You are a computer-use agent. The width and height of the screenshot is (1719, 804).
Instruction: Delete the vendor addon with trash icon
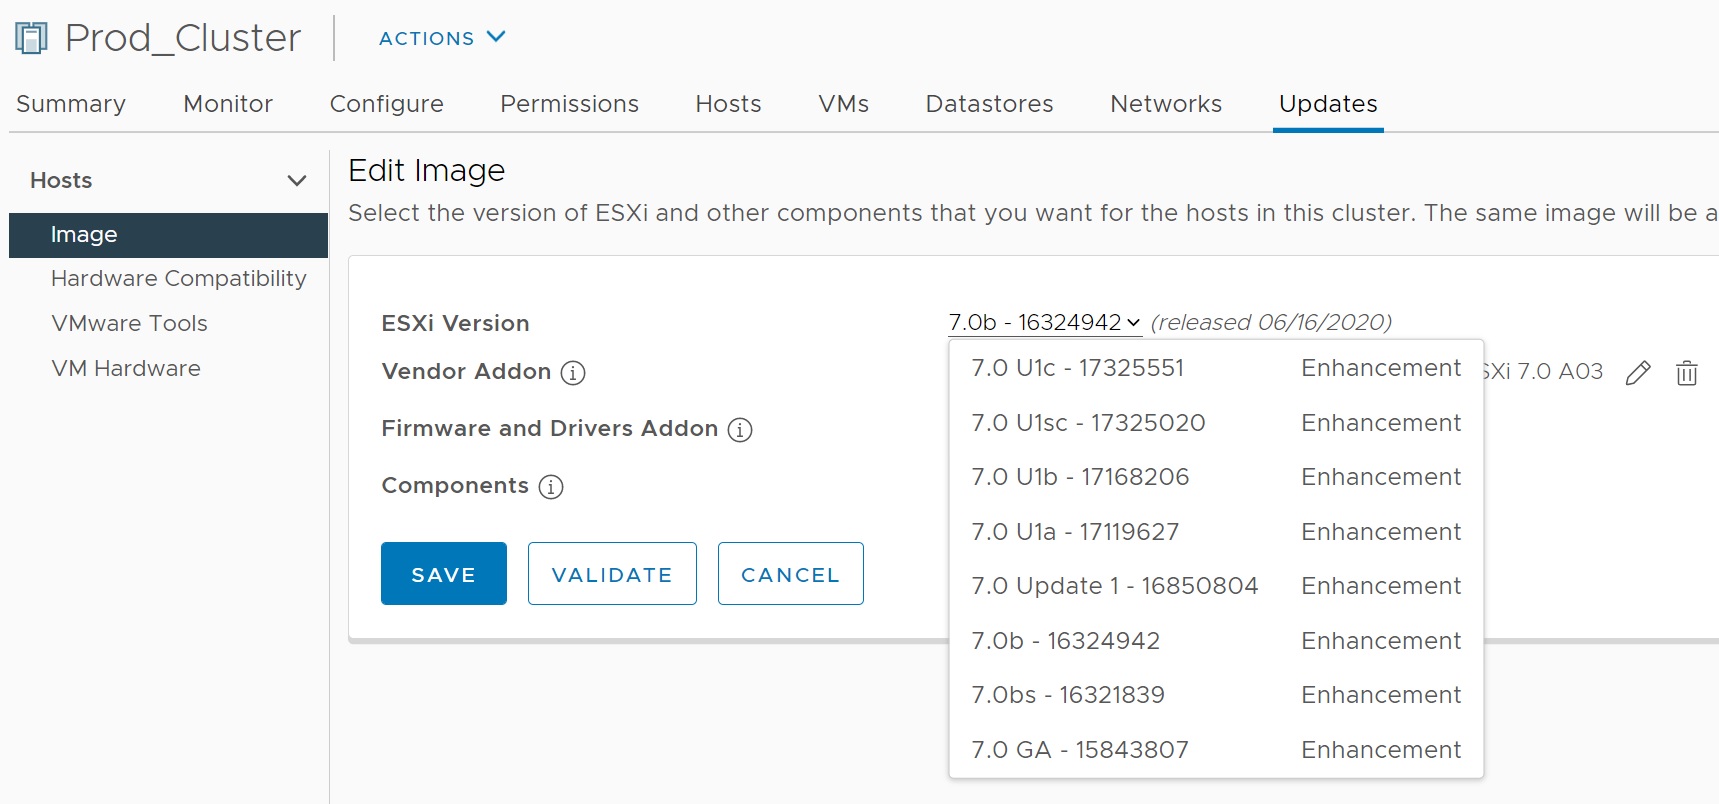[x=1687, y=373]
